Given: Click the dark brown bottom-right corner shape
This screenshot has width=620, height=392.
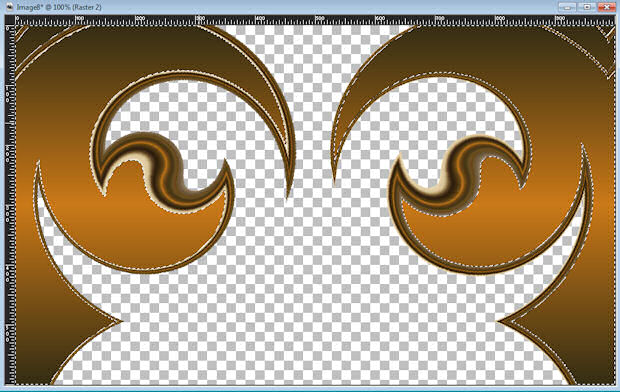Looking at the screenshot, I should click(x=585, y=344).
